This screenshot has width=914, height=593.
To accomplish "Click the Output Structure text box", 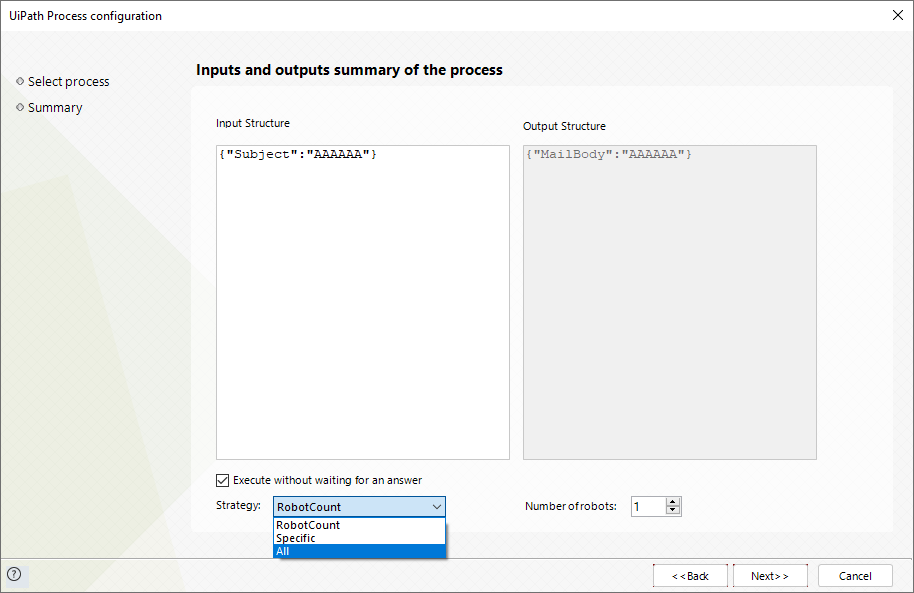I will coord(670,302).
